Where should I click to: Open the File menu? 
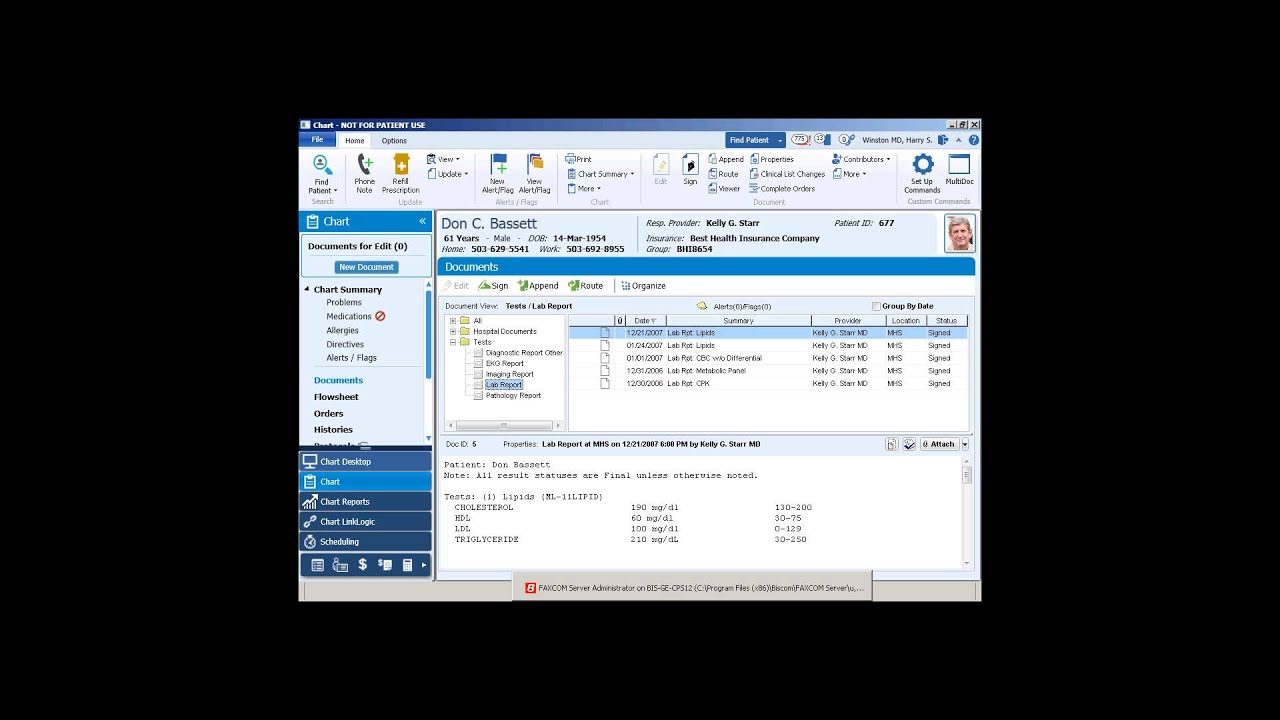317,140
